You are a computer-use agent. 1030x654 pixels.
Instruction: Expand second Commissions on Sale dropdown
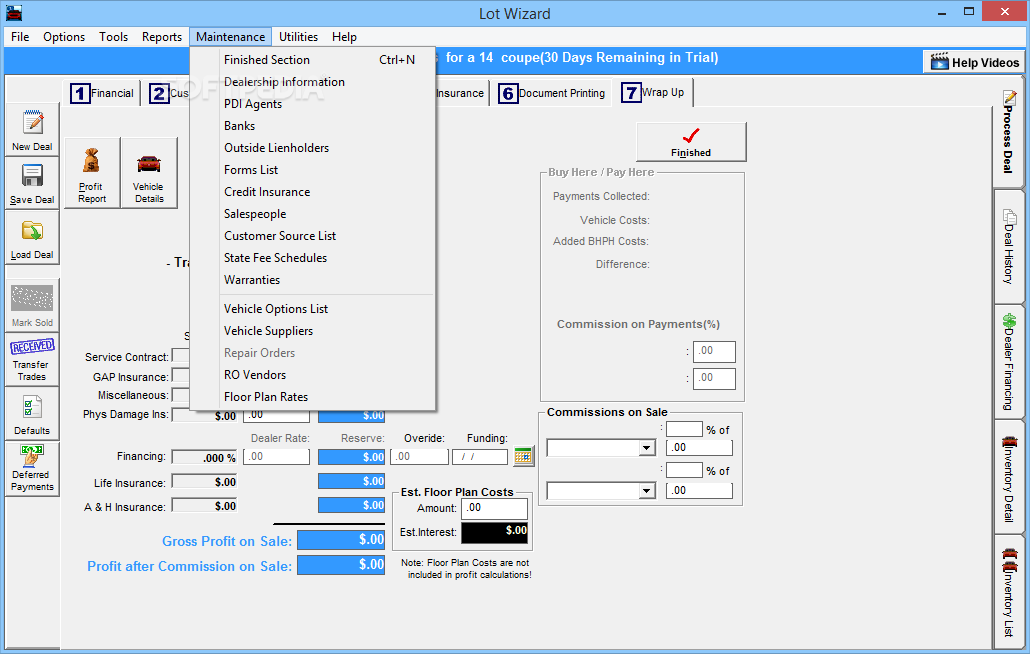click(x=647, y=490)
